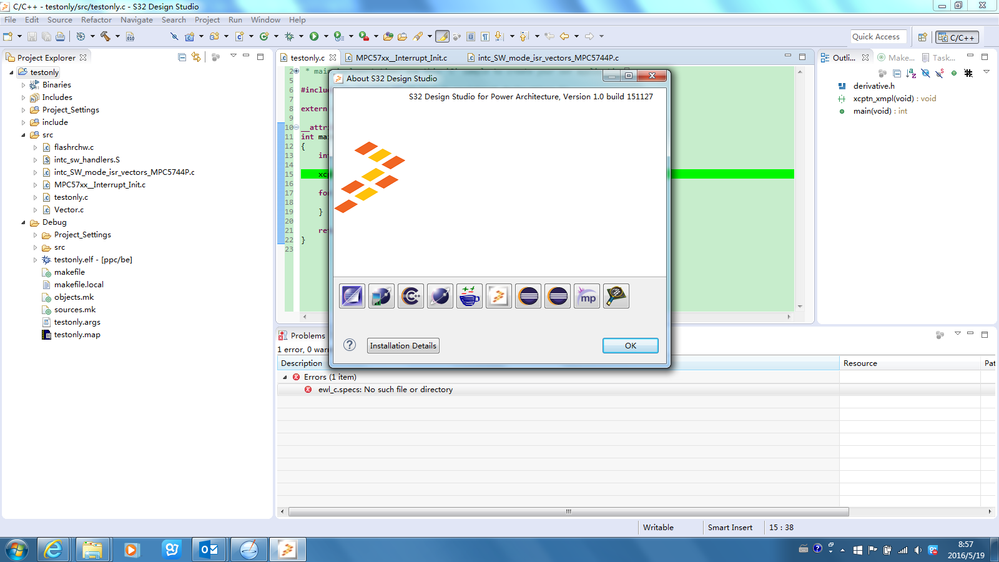Click the Back navigation yellow arrow
The height and width of the screenshot is (562, 999).
click(x=564, y=36)
